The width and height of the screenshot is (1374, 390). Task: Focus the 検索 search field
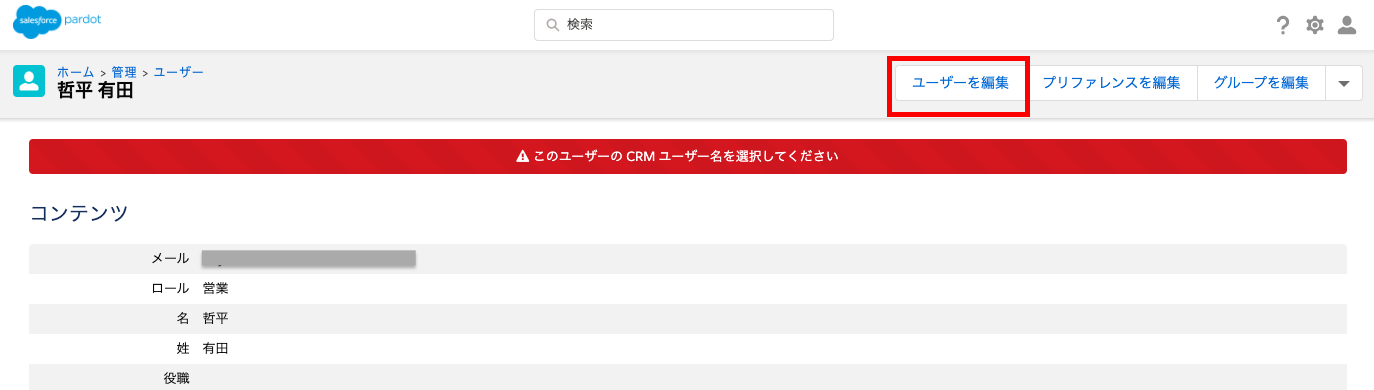(x=684, y=25)
